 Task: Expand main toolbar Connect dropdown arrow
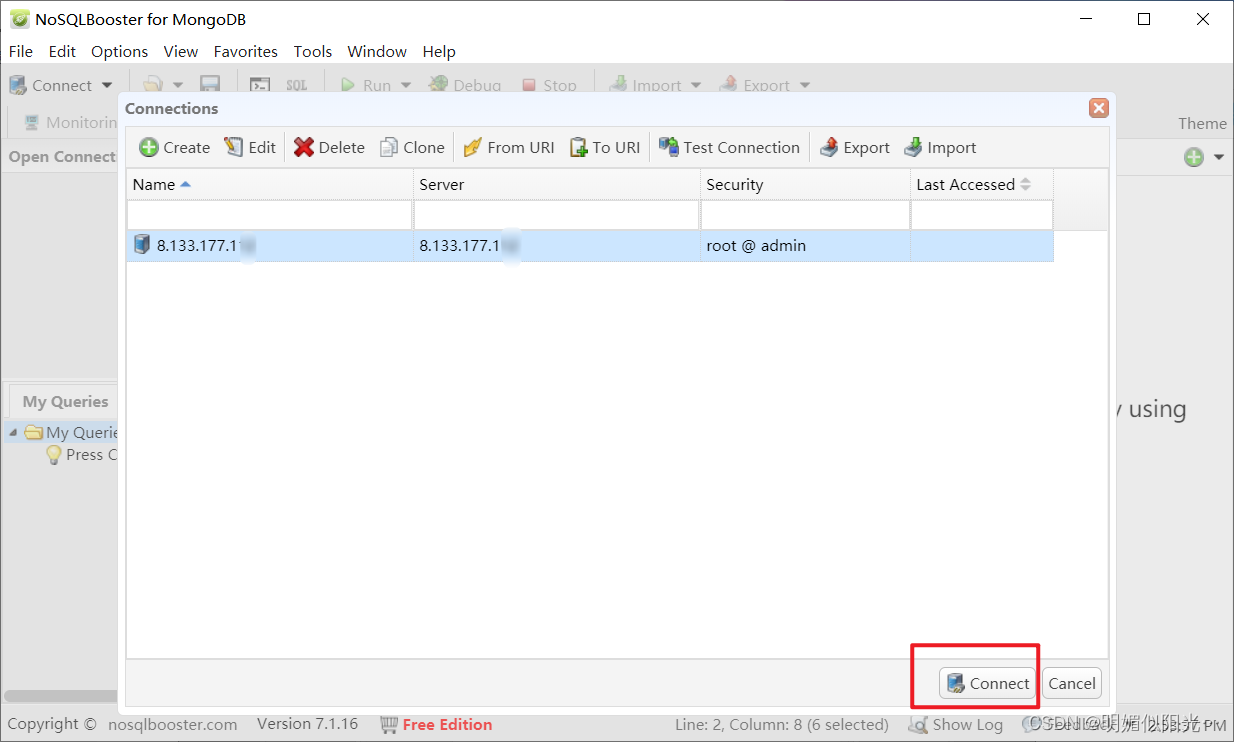click(107, 86)
